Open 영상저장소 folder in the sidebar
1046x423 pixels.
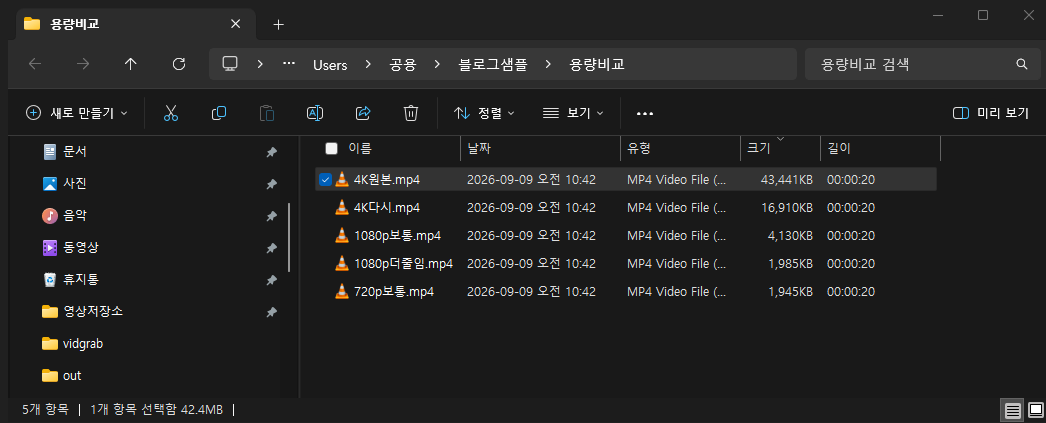93,312
